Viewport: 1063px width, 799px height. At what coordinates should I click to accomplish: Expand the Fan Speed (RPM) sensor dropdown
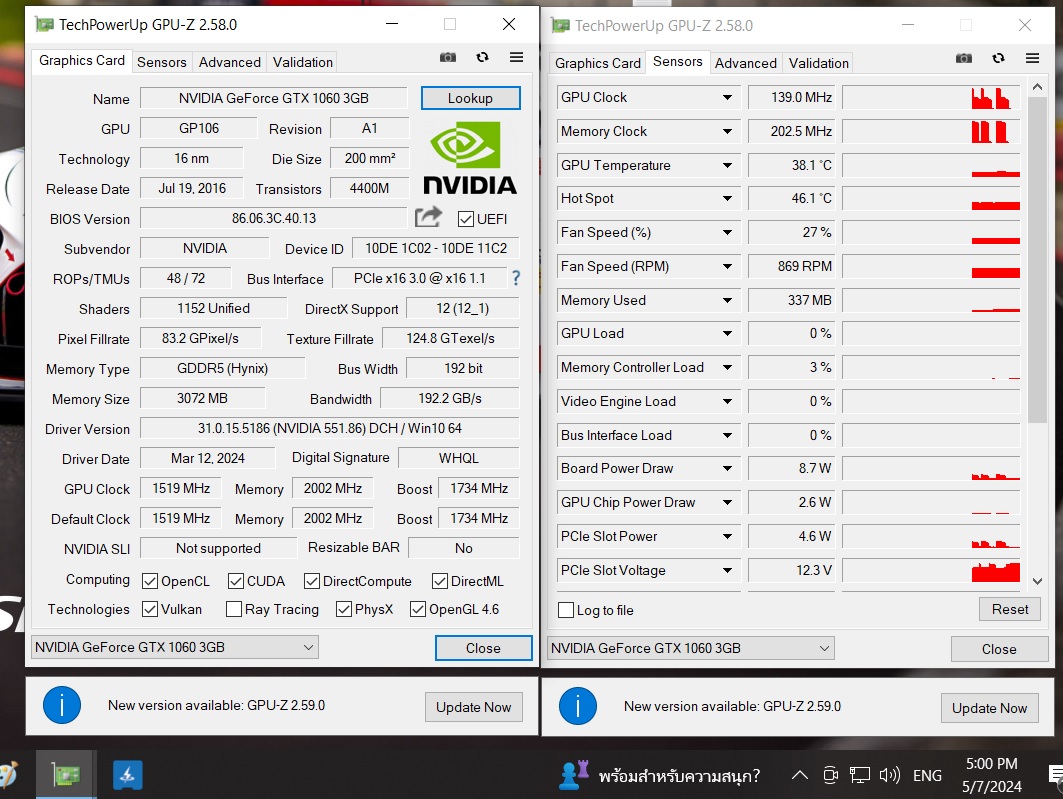pyautogui.click(x=727, y=267)
